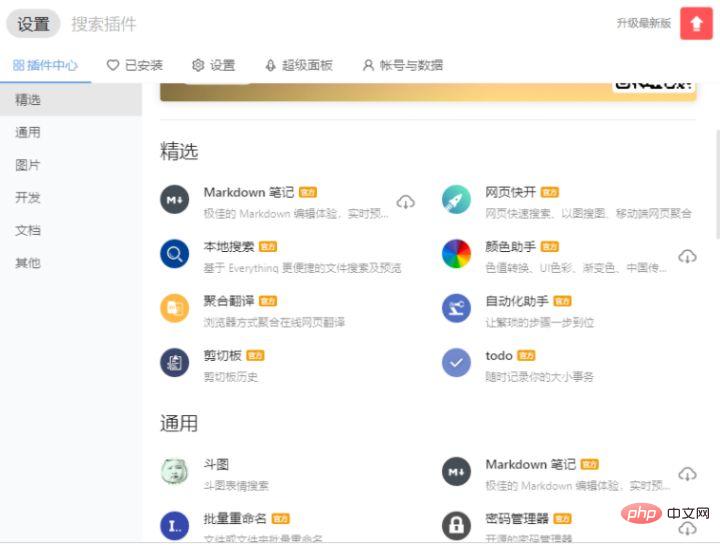Open the 设置 tab with gear icon
Viewport: 720px width, 546px height.
pyautogui.click(x=214, y=66)
